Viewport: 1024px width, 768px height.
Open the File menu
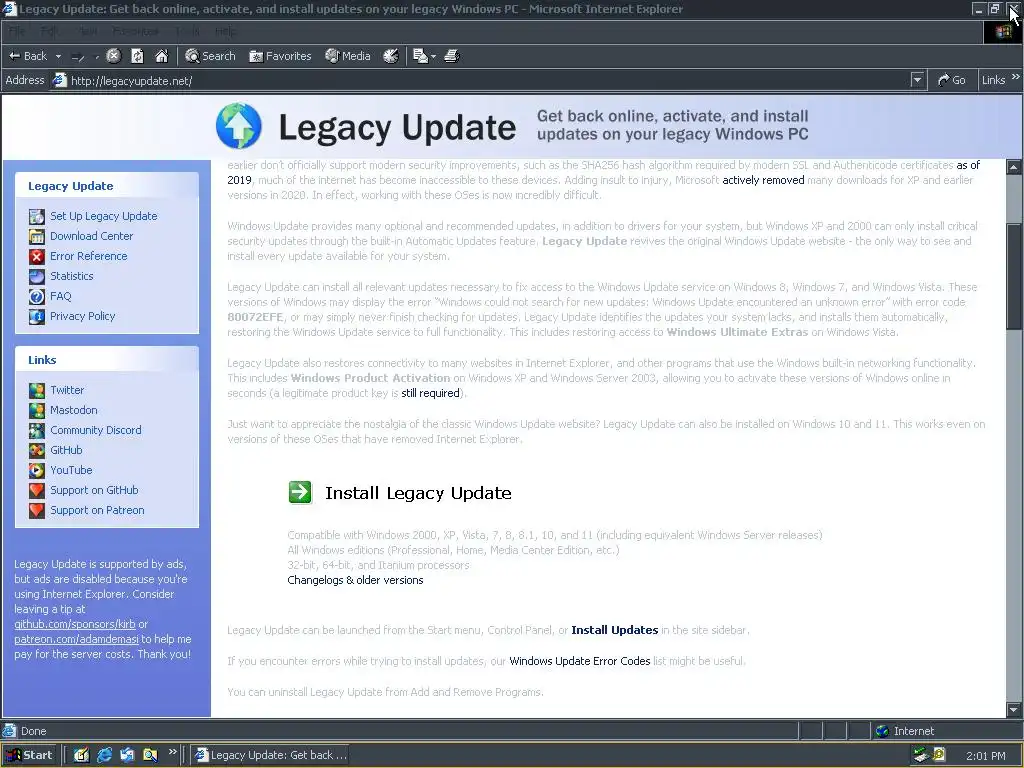click(x=16, y=31)
